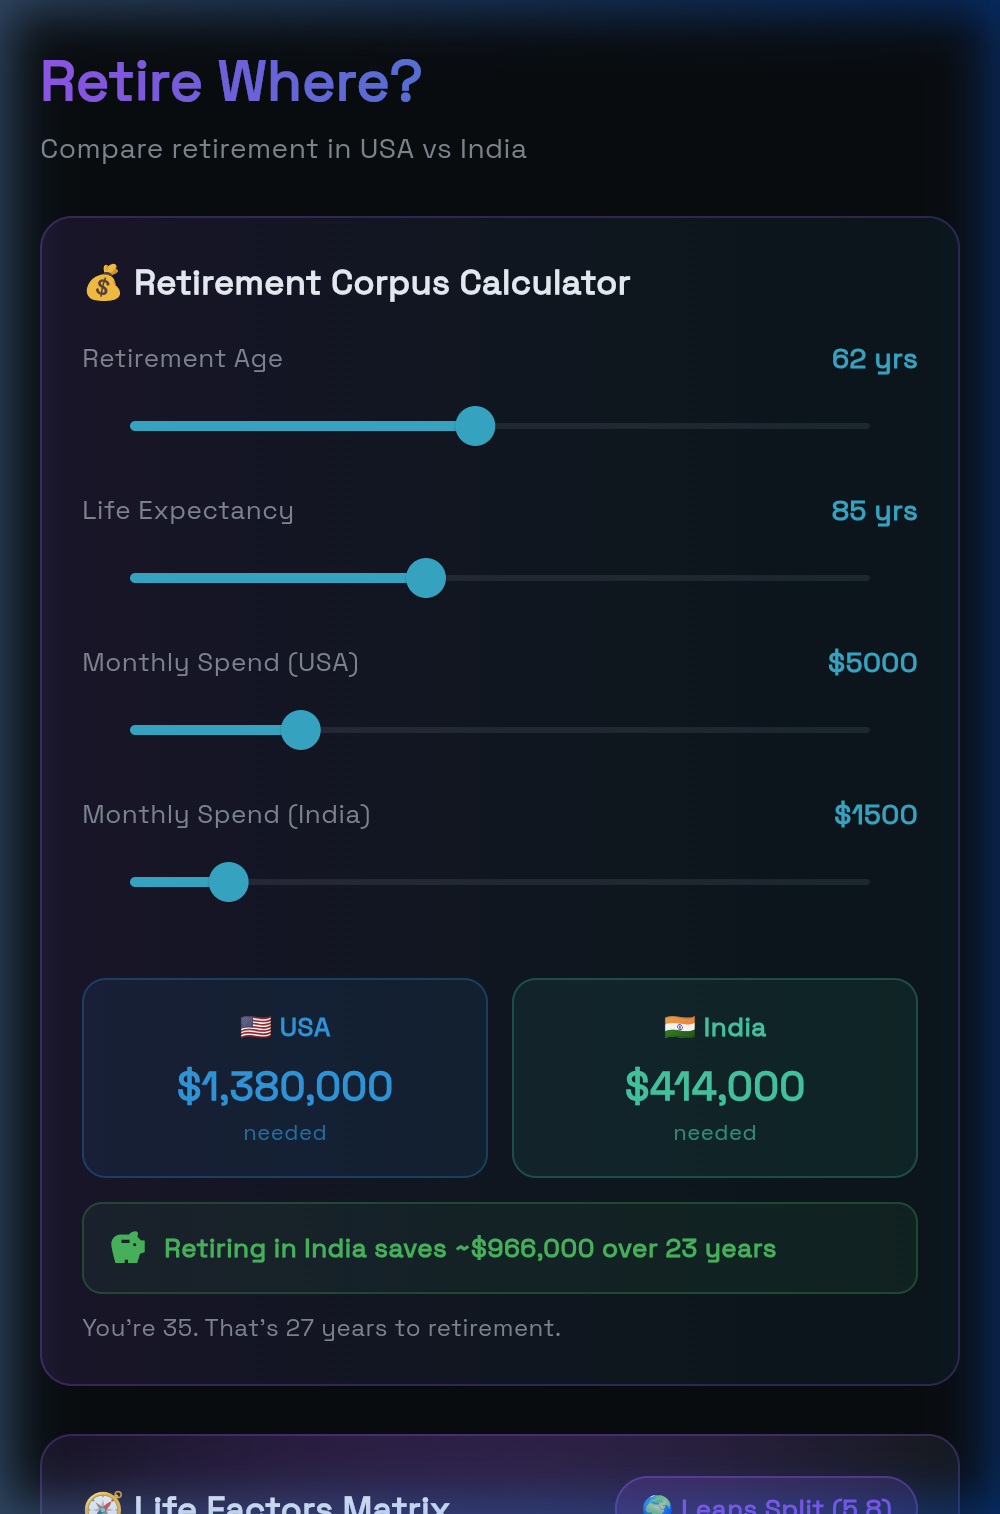Select the India needed corpus card
Image resolution: width=1000 pixels, height=1514 pixels.
(714, 1077)
